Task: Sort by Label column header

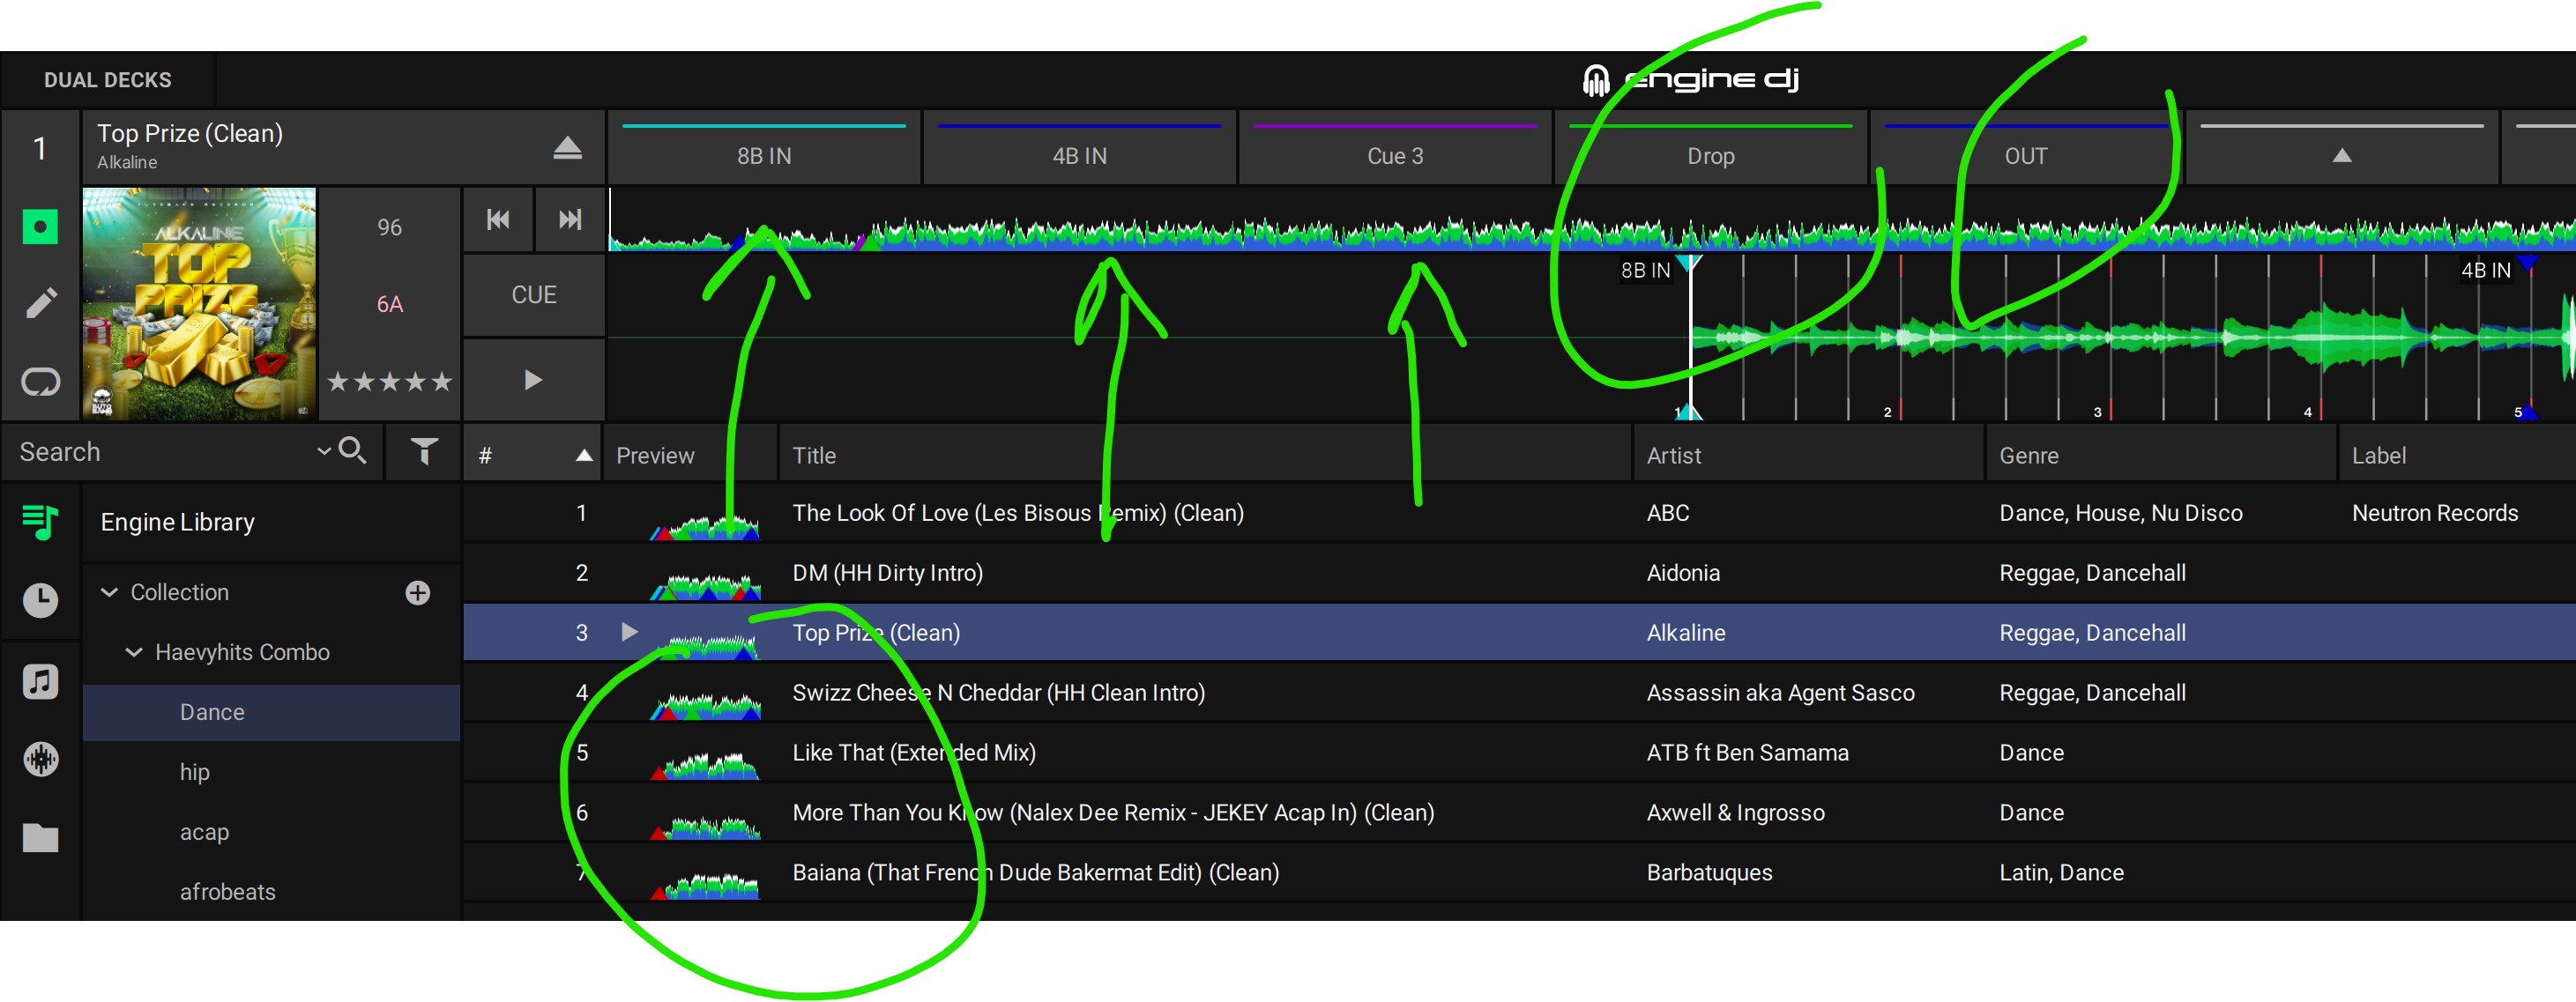Action: click(x=2457, y=455)
